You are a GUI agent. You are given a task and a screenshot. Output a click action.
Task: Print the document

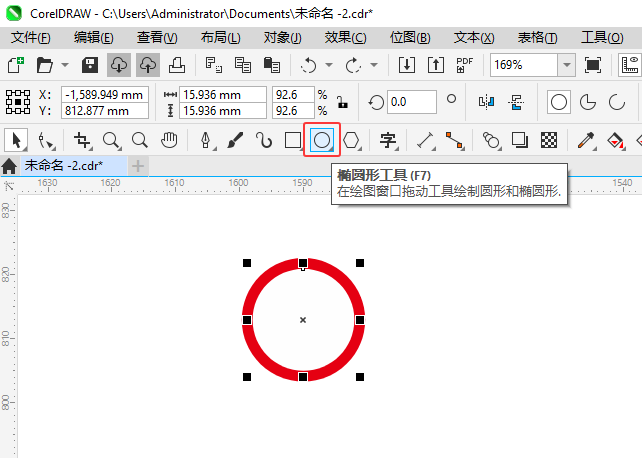tap(177, 65)
